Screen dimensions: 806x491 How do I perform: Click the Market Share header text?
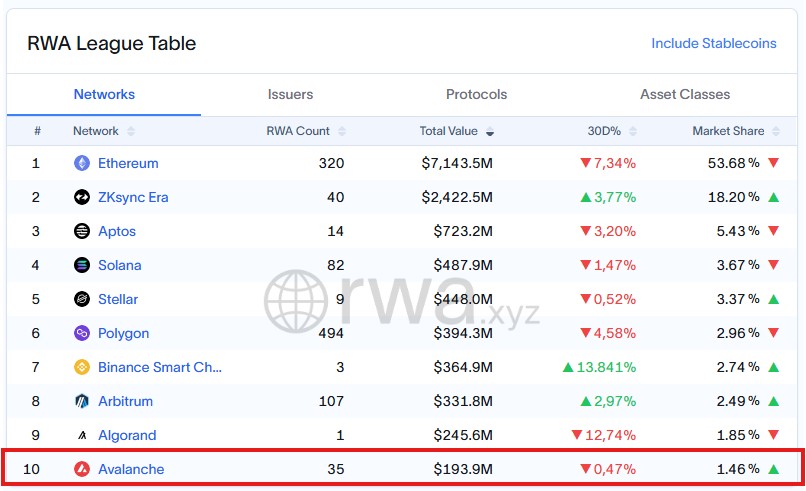point(728,131)
